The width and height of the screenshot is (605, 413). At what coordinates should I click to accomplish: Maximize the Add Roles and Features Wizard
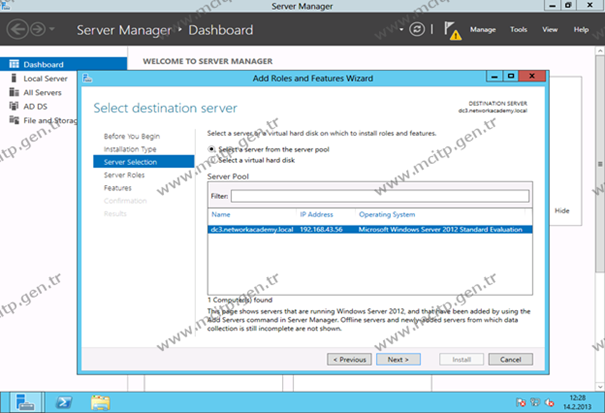click(x=511, y=76)
